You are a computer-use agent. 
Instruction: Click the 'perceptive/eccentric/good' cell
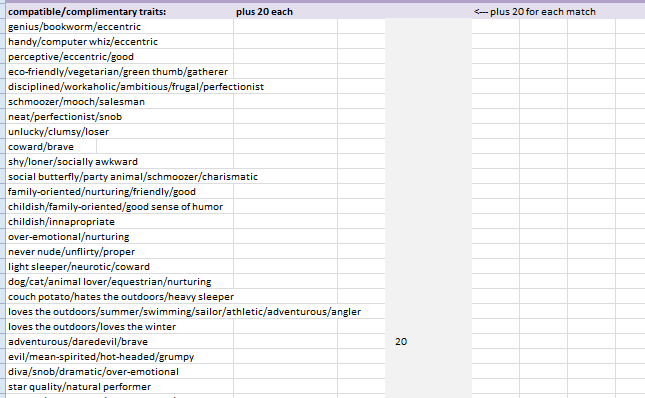click(71, 57)
